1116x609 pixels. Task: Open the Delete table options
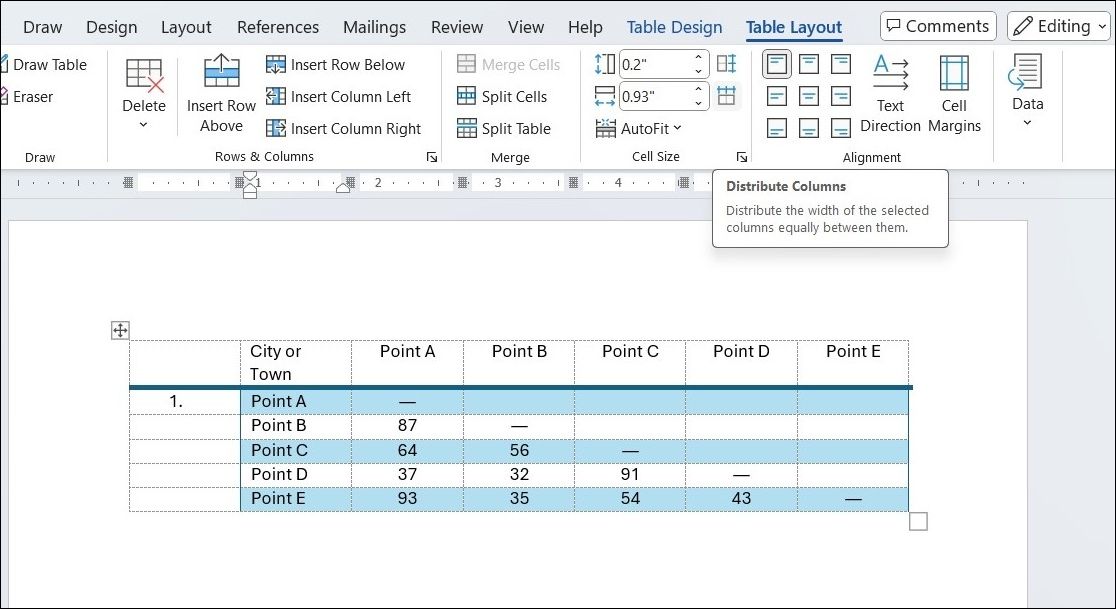click(144, 94)
